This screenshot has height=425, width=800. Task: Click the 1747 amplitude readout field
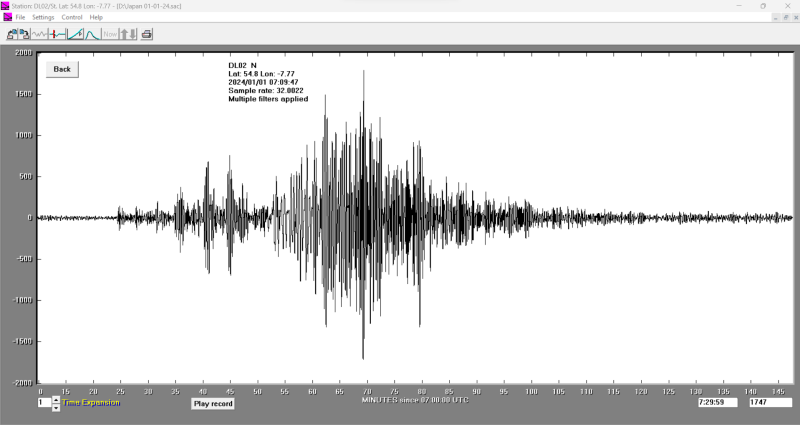coord(770,403)
